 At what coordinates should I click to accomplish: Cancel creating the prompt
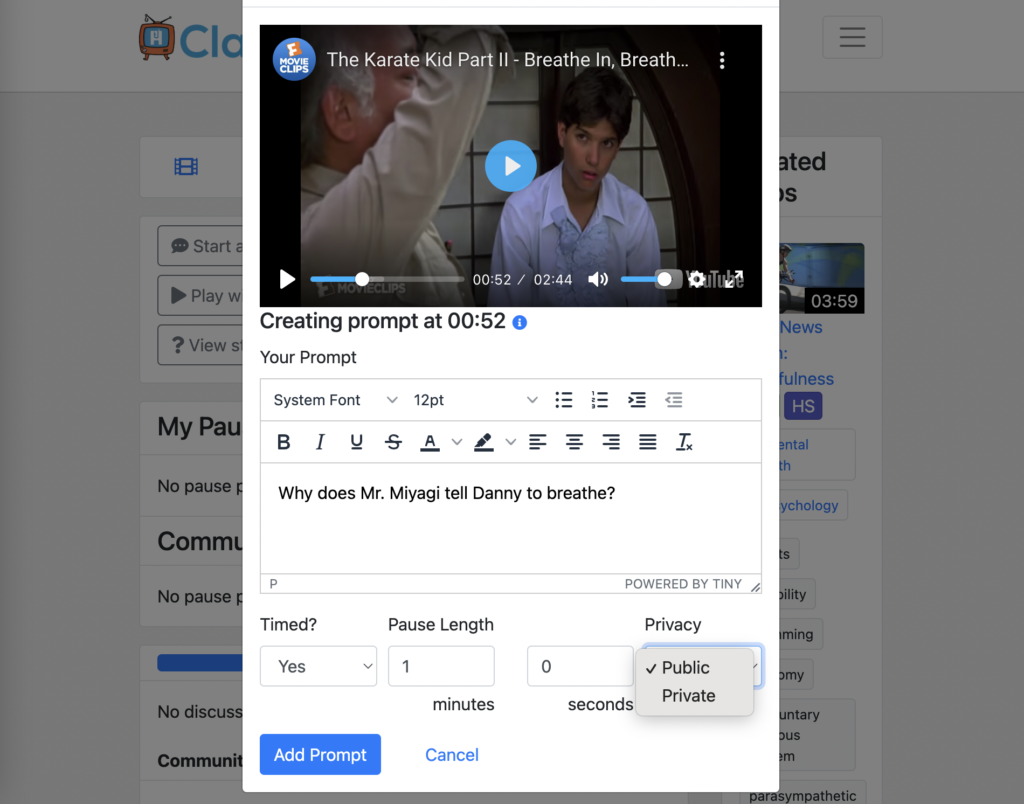click(x=452, y=755)
